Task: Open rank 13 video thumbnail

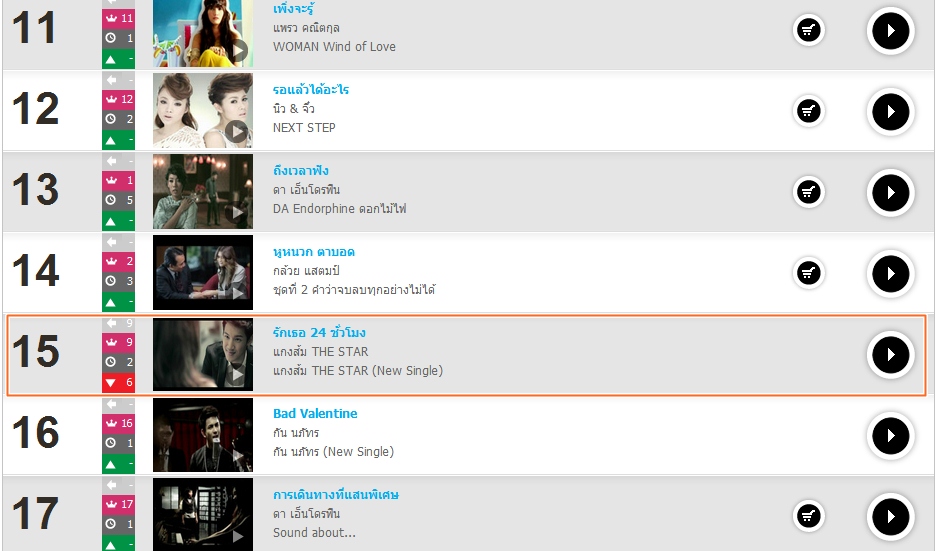Action: 203,192
